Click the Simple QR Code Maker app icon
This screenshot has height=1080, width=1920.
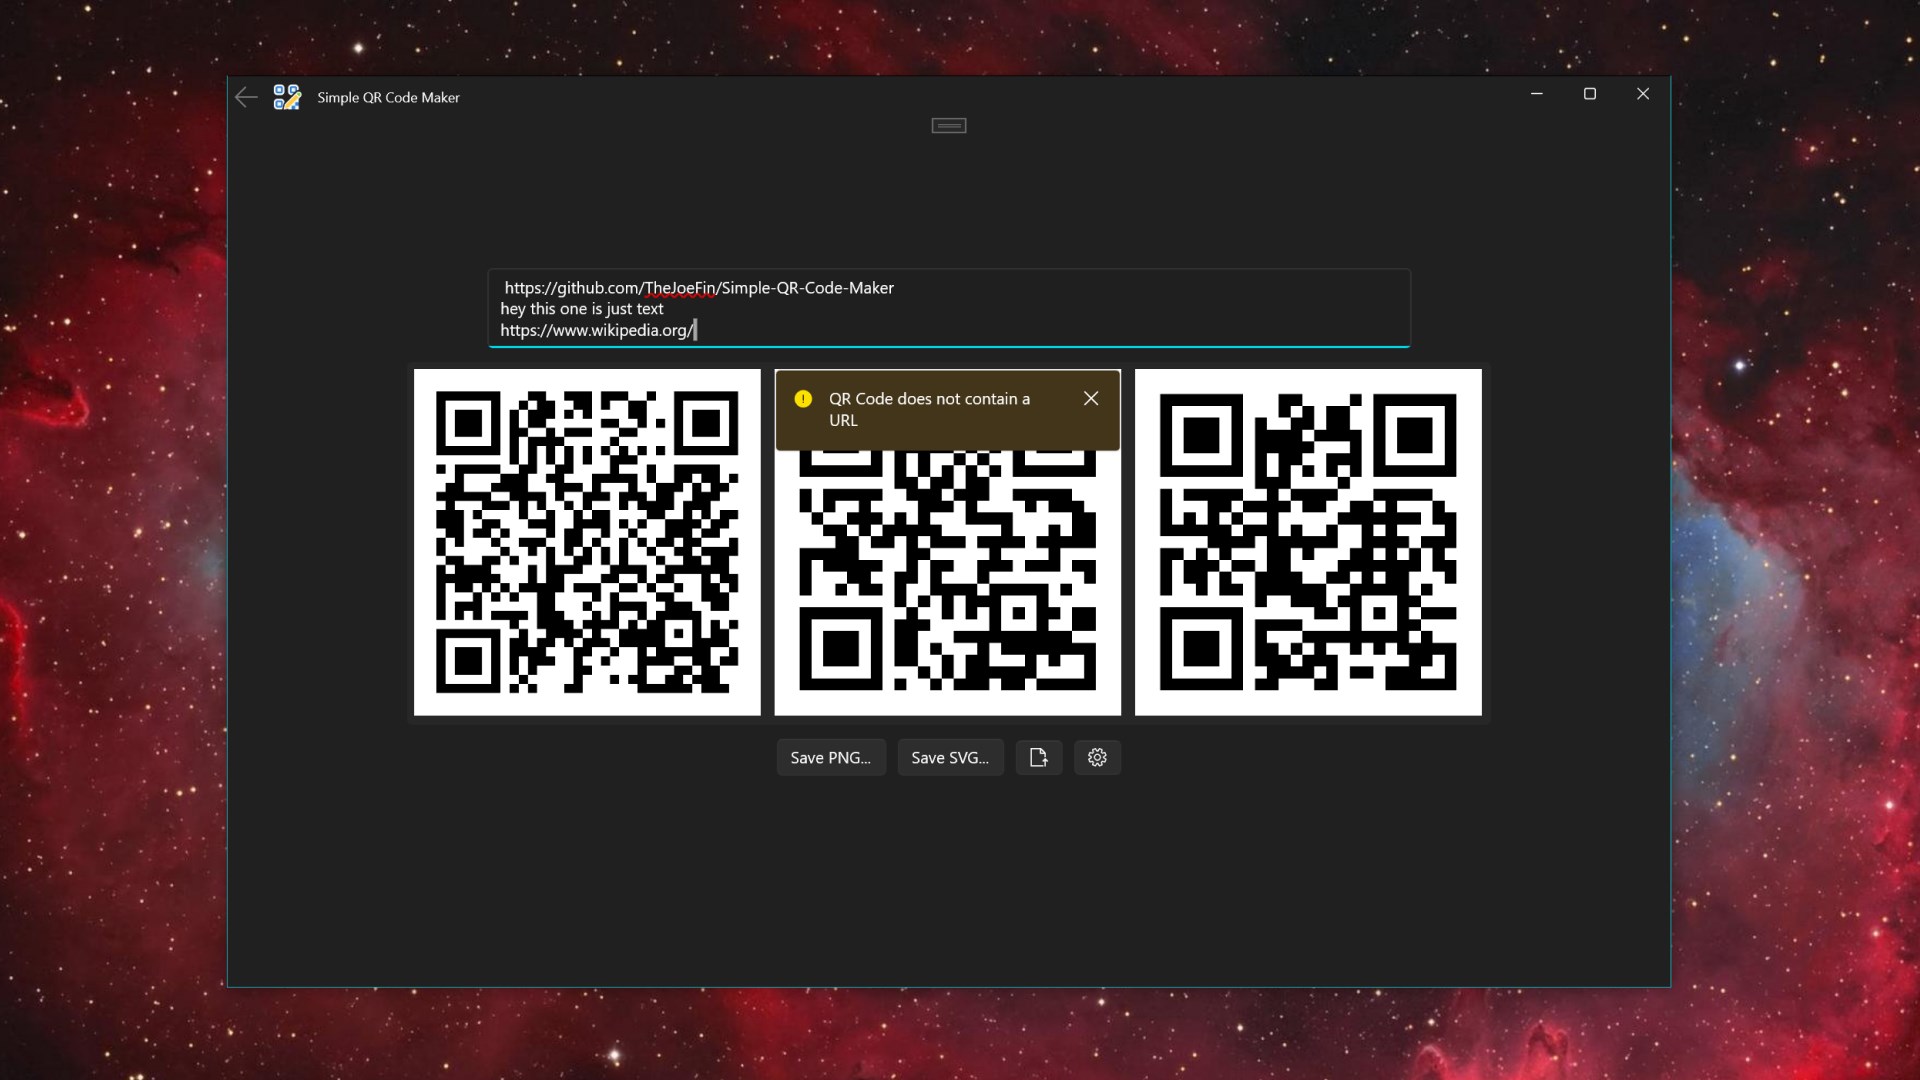pyautogui.click(x=287, y=97)
